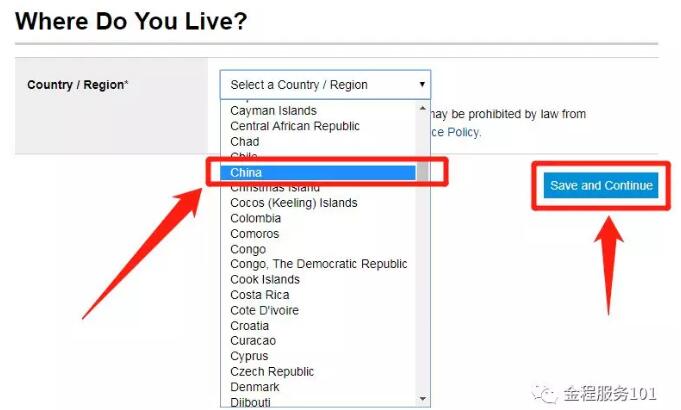Open the Country / Region dropdown

click(x=326, y=85)
